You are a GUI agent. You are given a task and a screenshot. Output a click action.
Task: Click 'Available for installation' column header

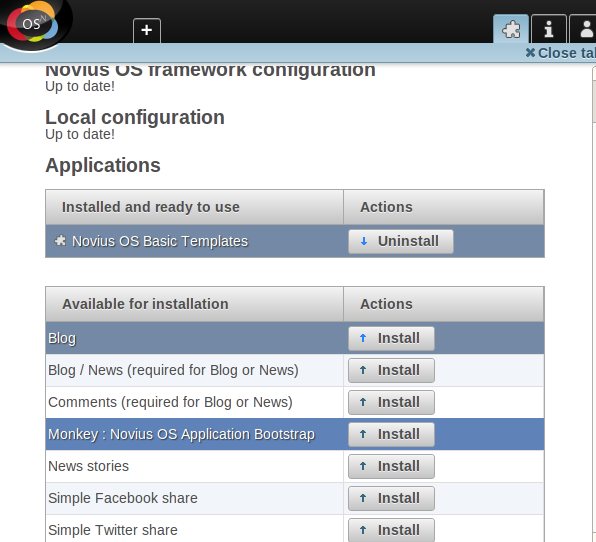click(x=194, y=304)
